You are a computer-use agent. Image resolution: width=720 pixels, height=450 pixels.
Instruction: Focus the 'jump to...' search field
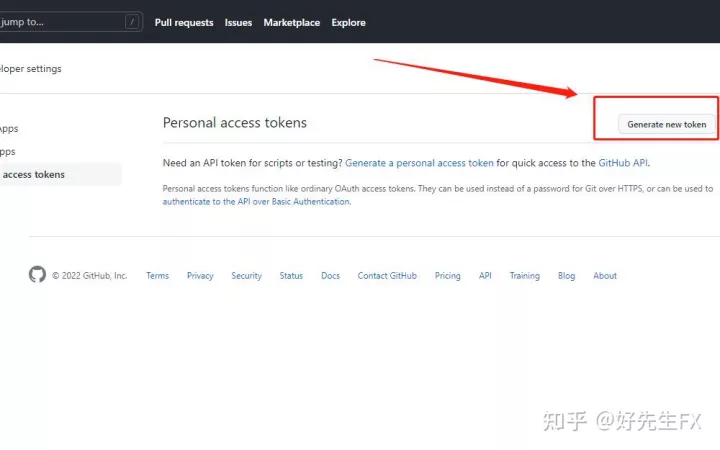click(71, 22)
